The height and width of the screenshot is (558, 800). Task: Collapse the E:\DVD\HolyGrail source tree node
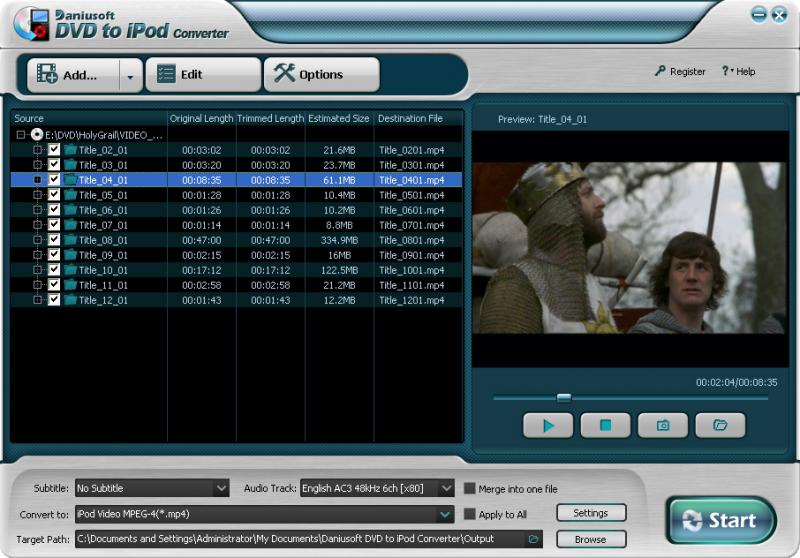pyautogui.click(x=19, y=134)
